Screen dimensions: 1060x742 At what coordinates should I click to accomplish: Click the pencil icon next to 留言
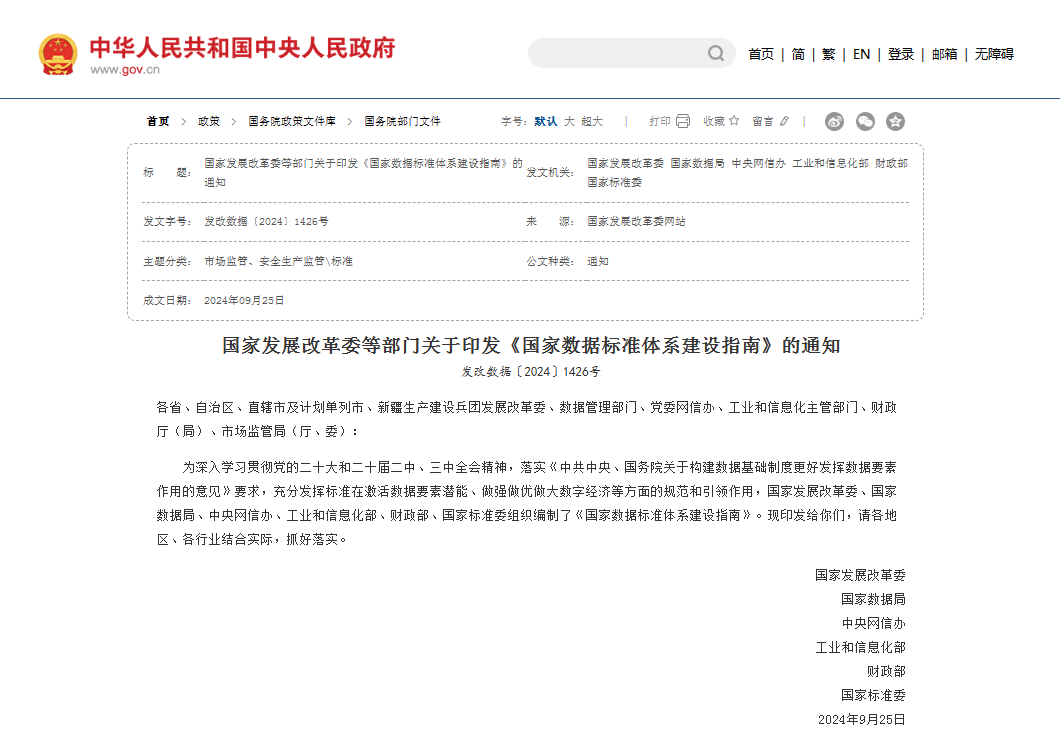[784, 121]
